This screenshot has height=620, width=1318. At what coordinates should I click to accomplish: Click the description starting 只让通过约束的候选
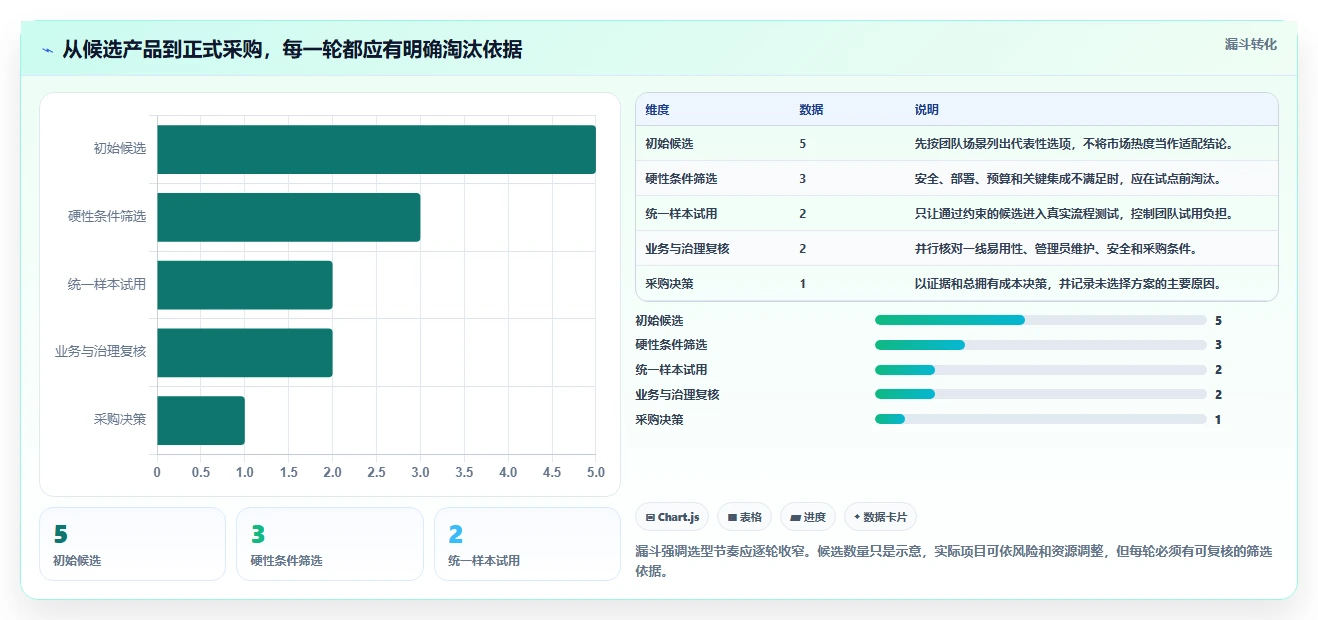coord(1073,214)
